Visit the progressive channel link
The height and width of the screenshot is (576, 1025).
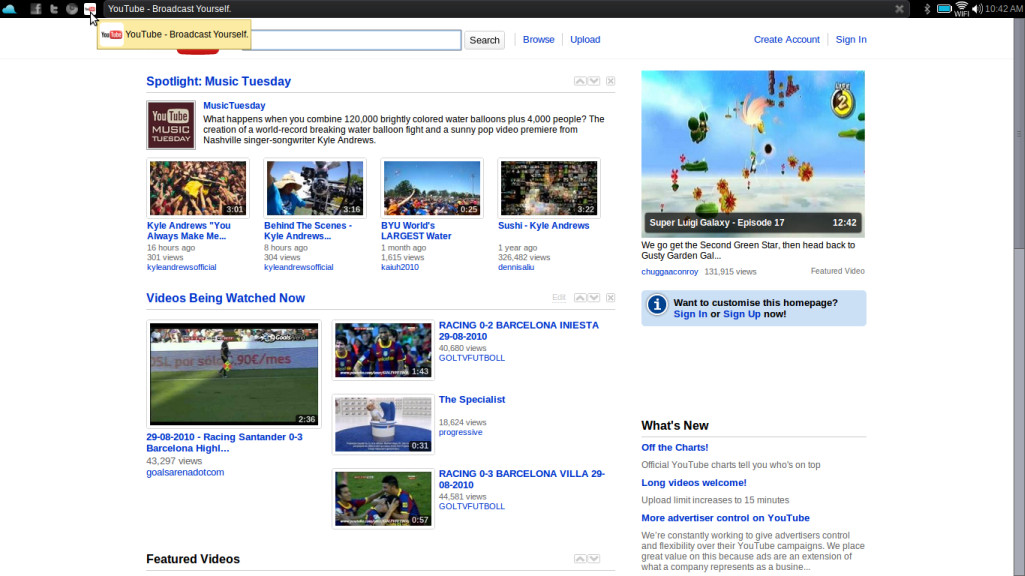click(x=461, y=432)
